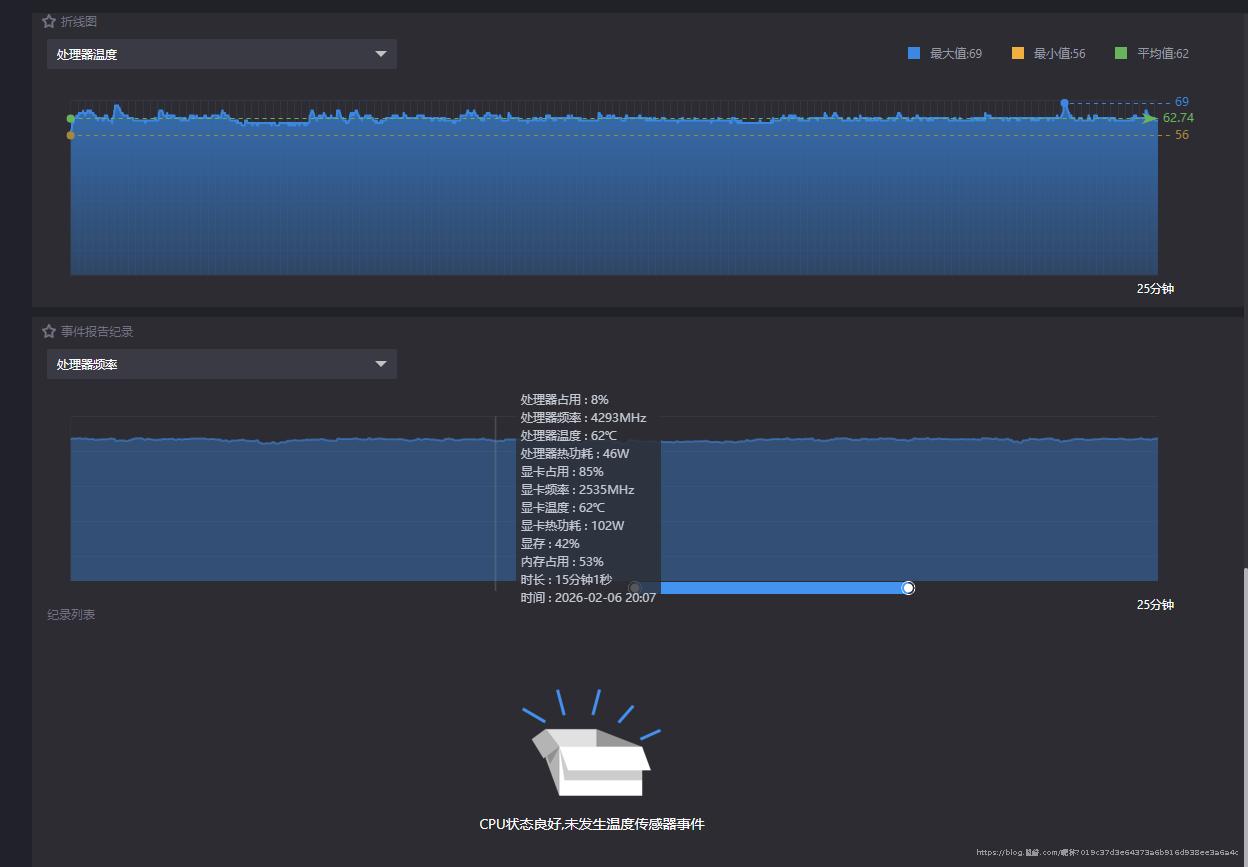Click the dark left handle of the time range slider

tap(634, 588)
